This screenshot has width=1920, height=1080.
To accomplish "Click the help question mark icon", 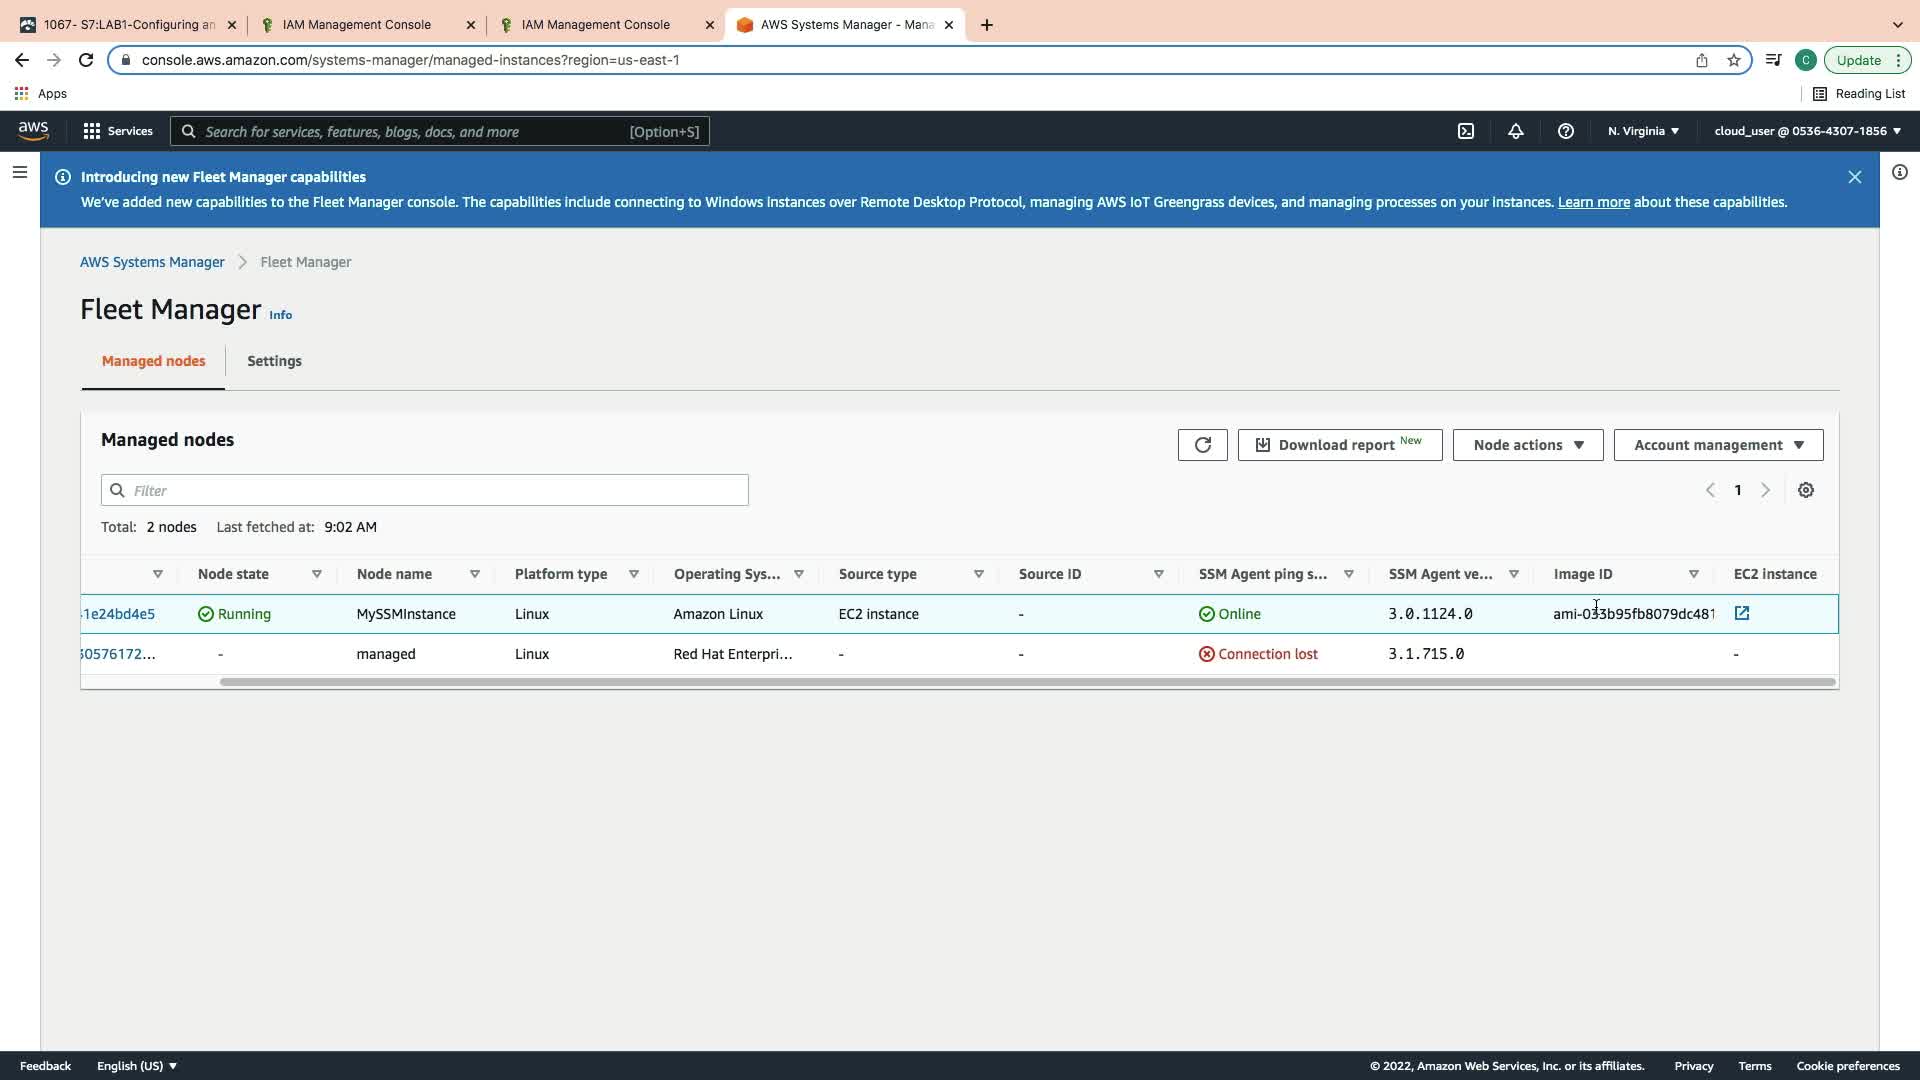I will (x=1565, y=131).
